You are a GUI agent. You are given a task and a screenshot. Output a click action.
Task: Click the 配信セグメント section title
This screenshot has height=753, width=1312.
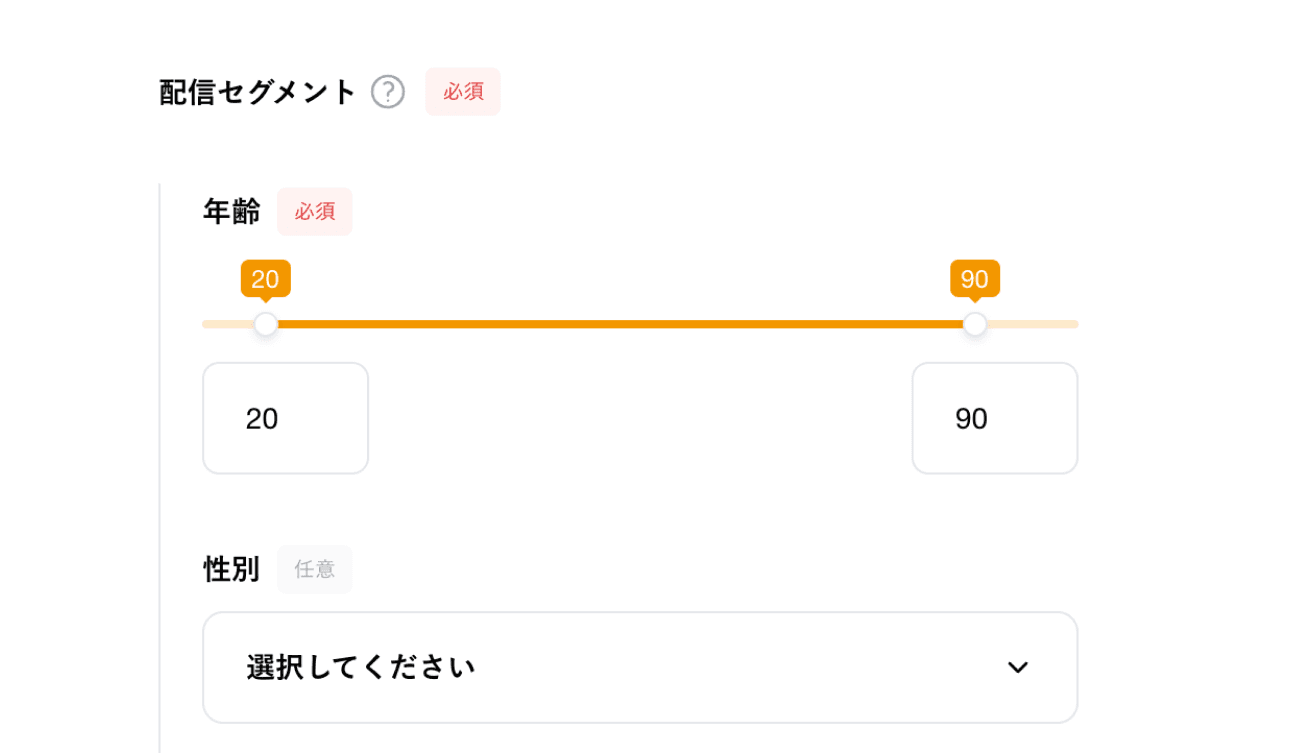click(254, 91)
